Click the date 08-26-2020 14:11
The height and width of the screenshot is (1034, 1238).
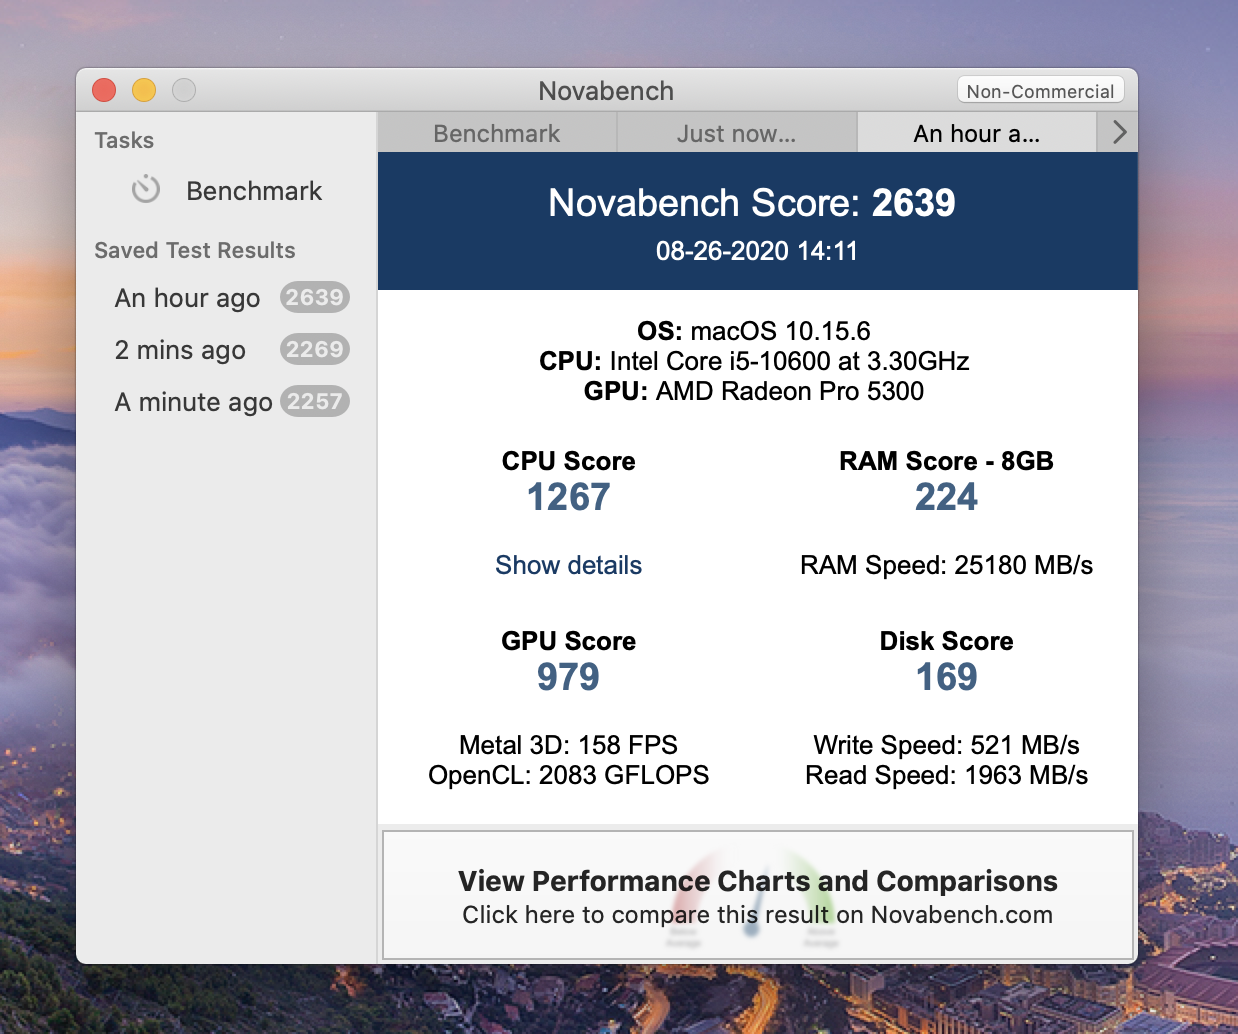(757, 251)
